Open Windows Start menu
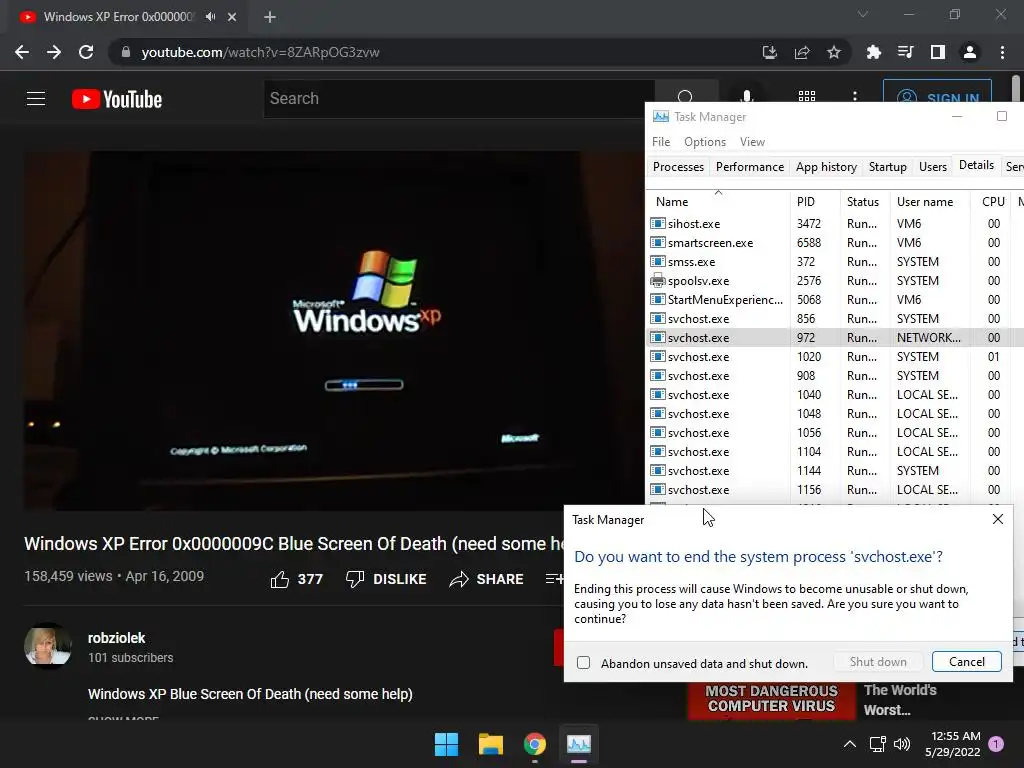 (447, 744)
